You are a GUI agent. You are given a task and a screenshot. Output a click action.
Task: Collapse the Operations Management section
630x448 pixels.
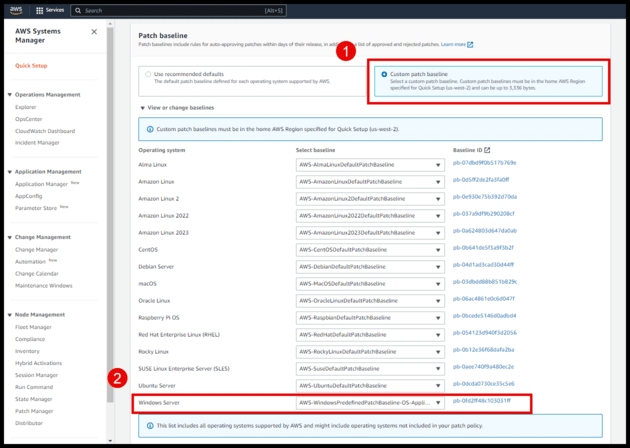[10, 95]
